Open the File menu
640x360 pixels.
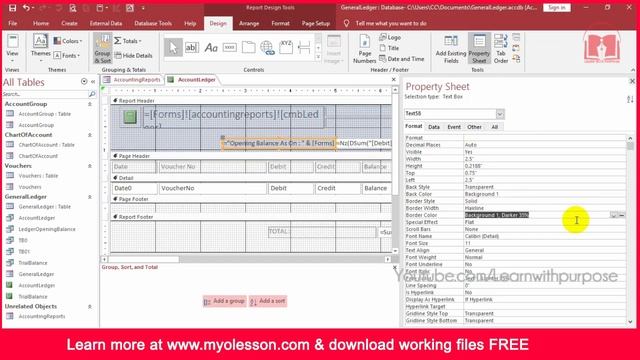[x=13, y=23]
